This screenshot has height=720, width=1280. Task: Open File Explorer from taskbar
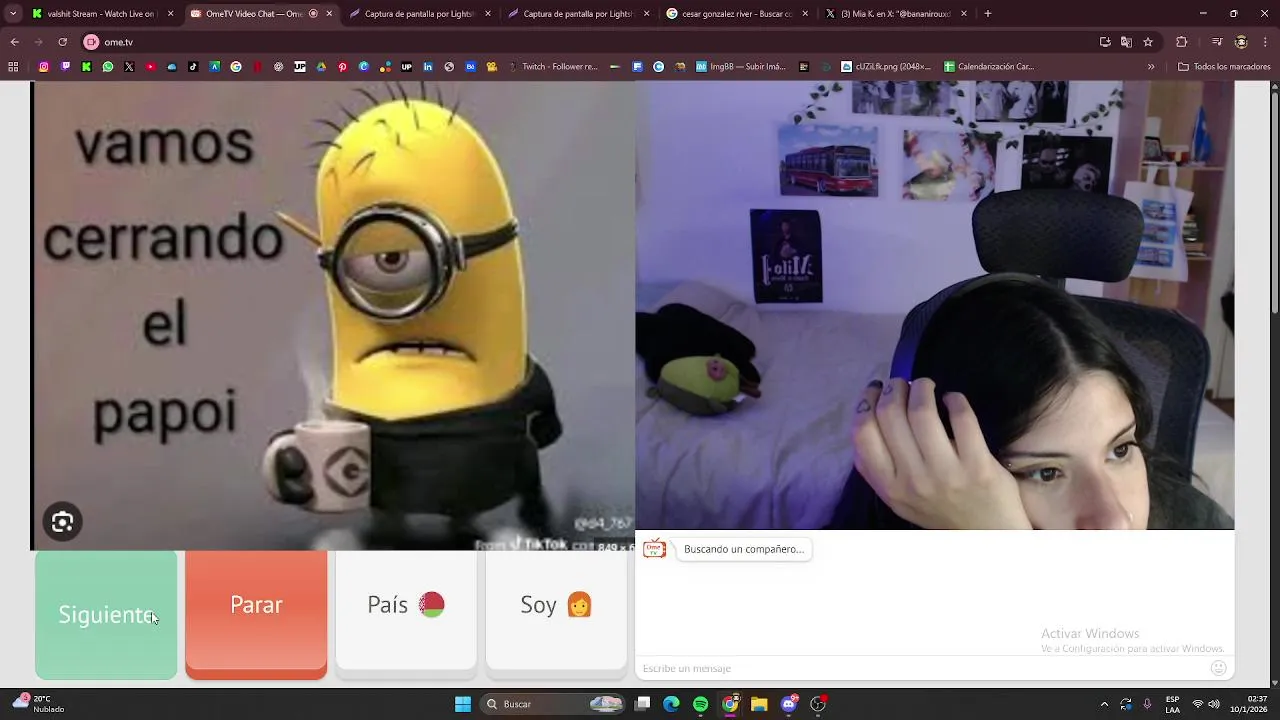[x=759, y=704]
